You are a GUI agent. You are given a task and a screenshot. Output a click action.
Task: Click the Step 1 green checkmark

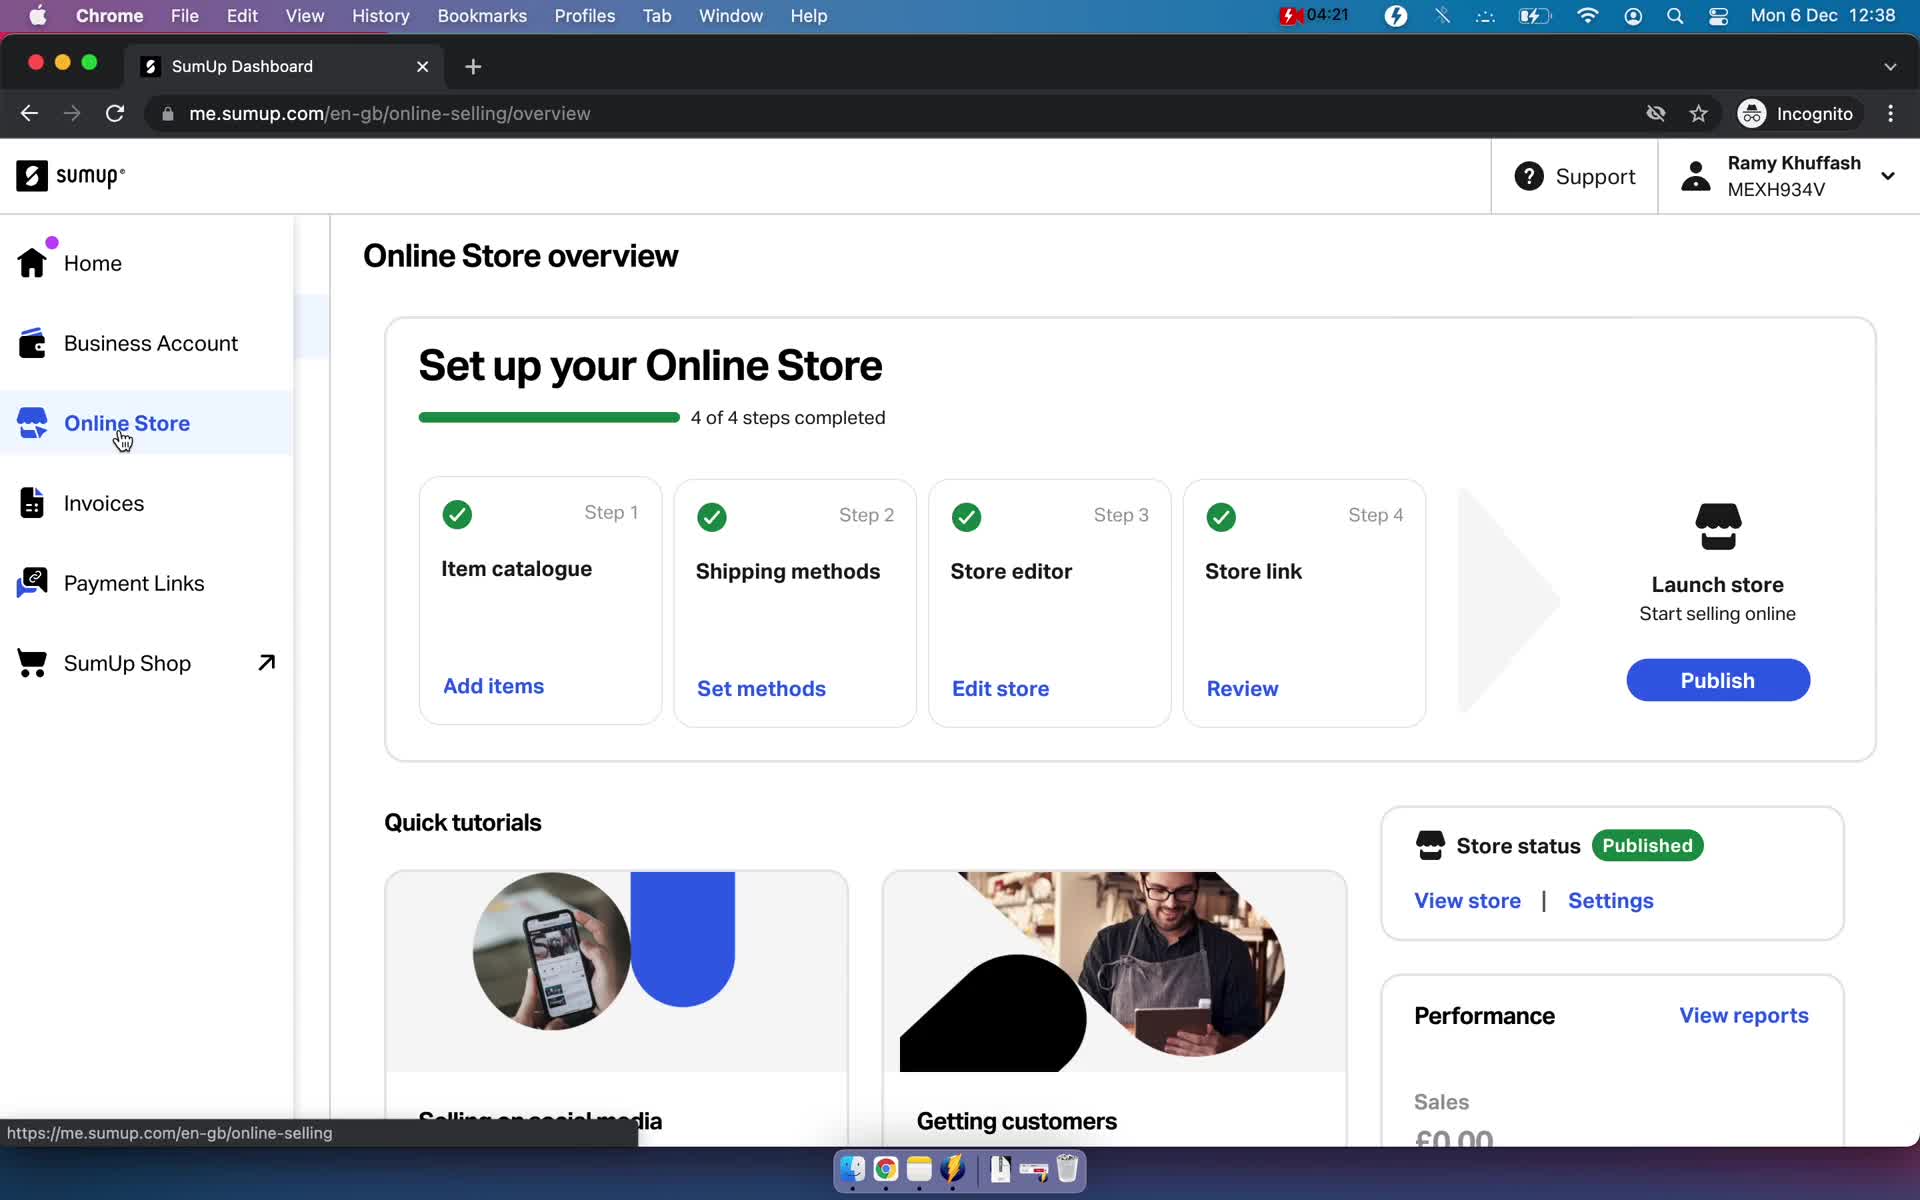(x=457, y=514)
